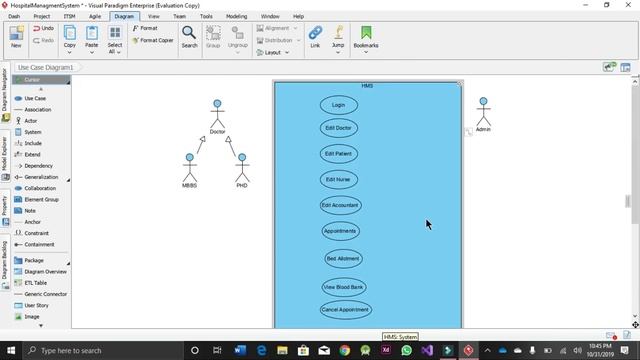Expand the Layout dropdown

click(287, 53)
